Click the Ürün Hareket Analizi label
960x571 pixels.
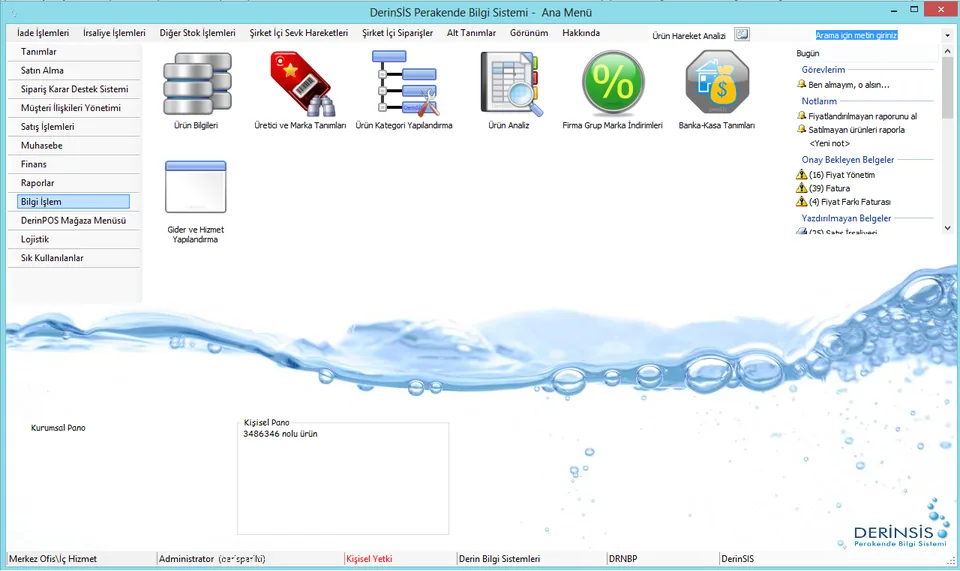[x=689, y=35]
